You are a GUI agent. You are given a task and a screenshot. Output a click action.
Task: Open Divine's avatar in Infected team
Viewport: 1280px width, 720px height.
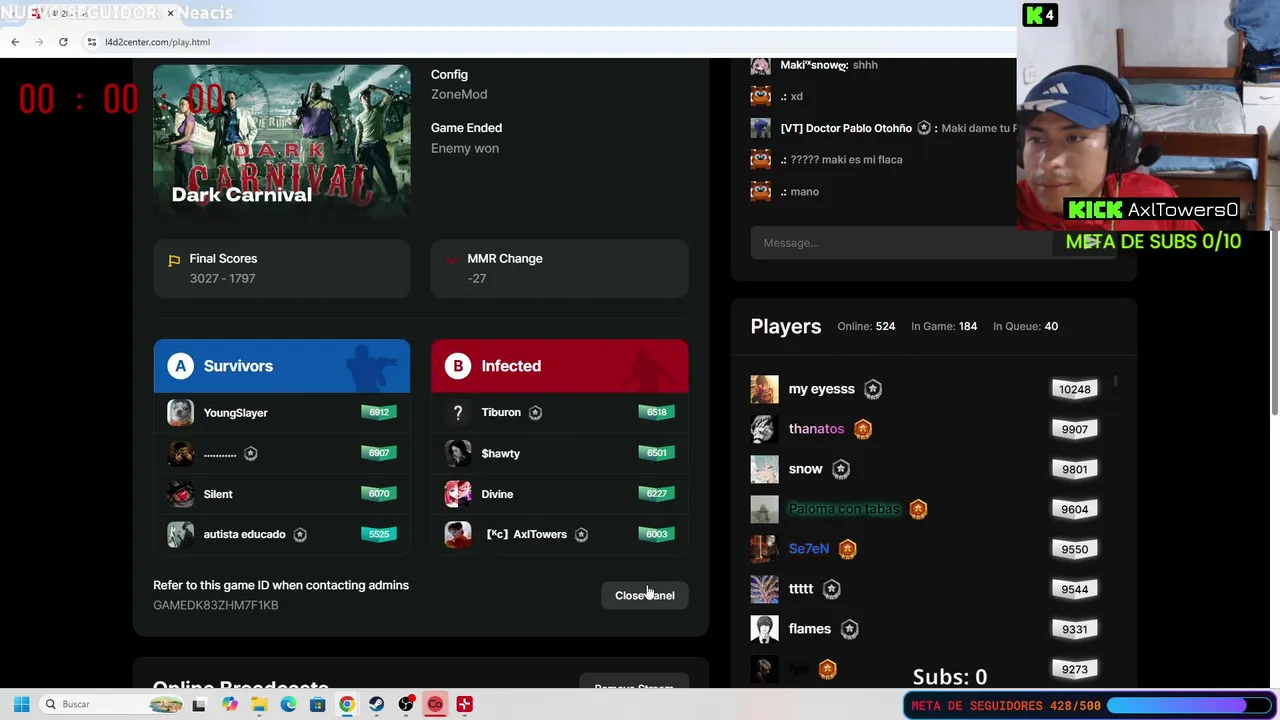(458, 494)
